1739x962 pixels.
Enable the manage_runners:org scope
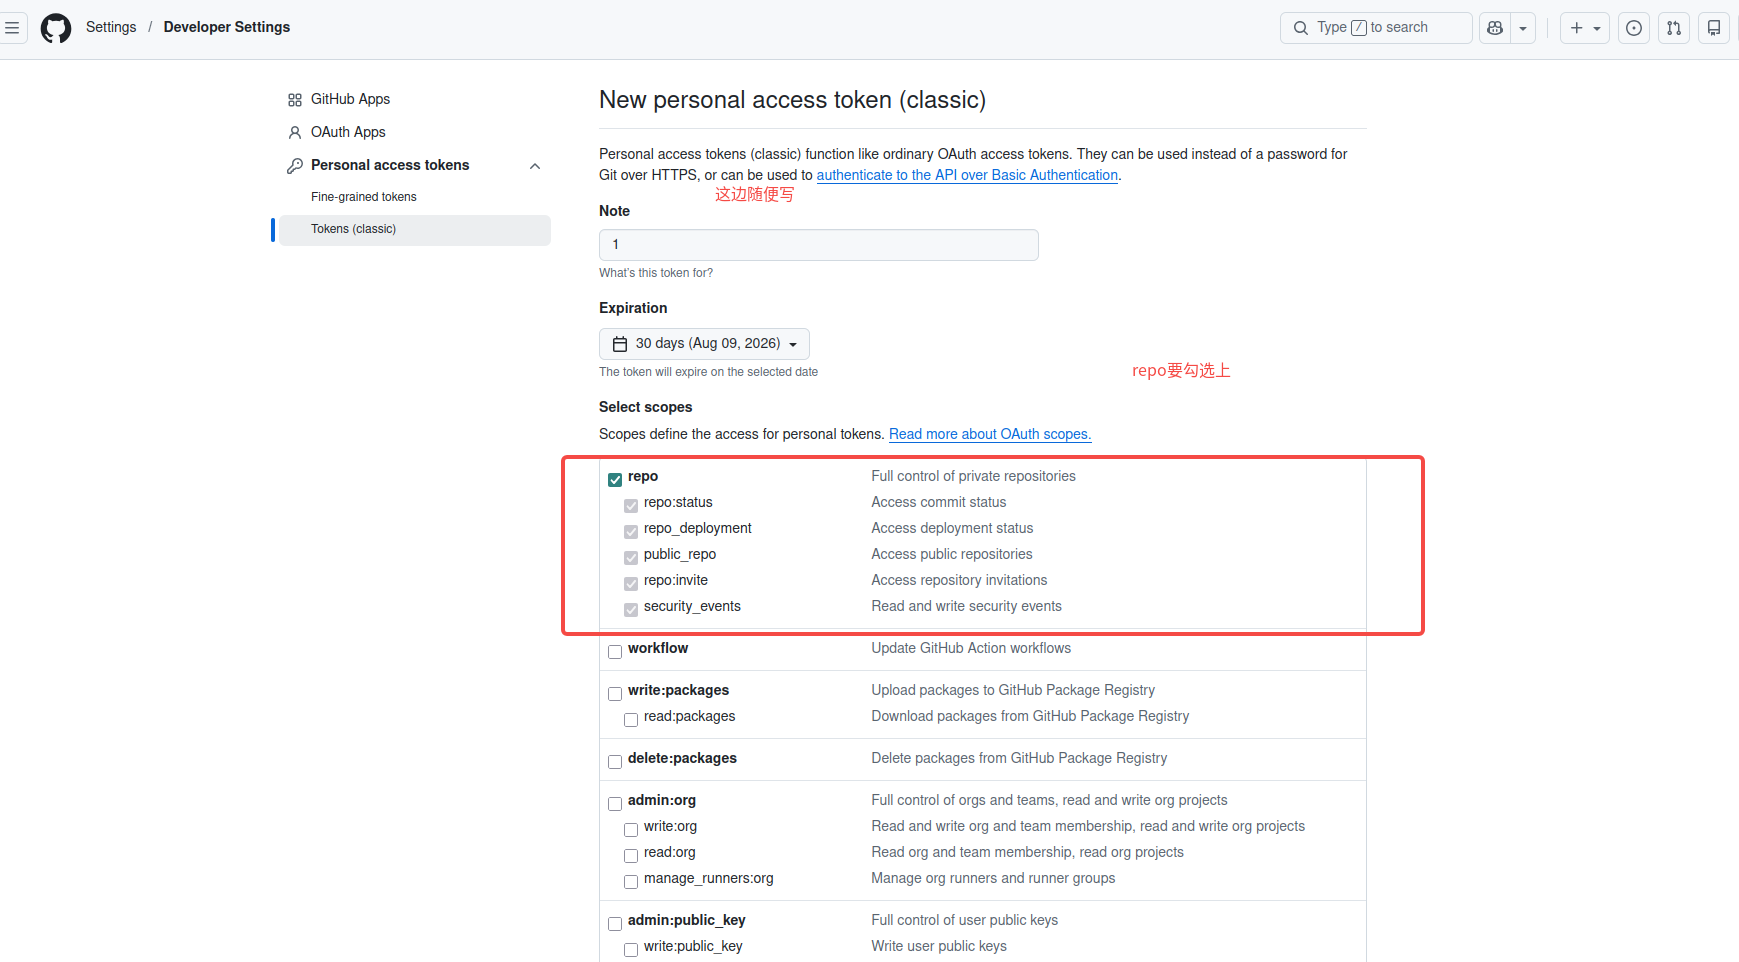pos(631,882)
